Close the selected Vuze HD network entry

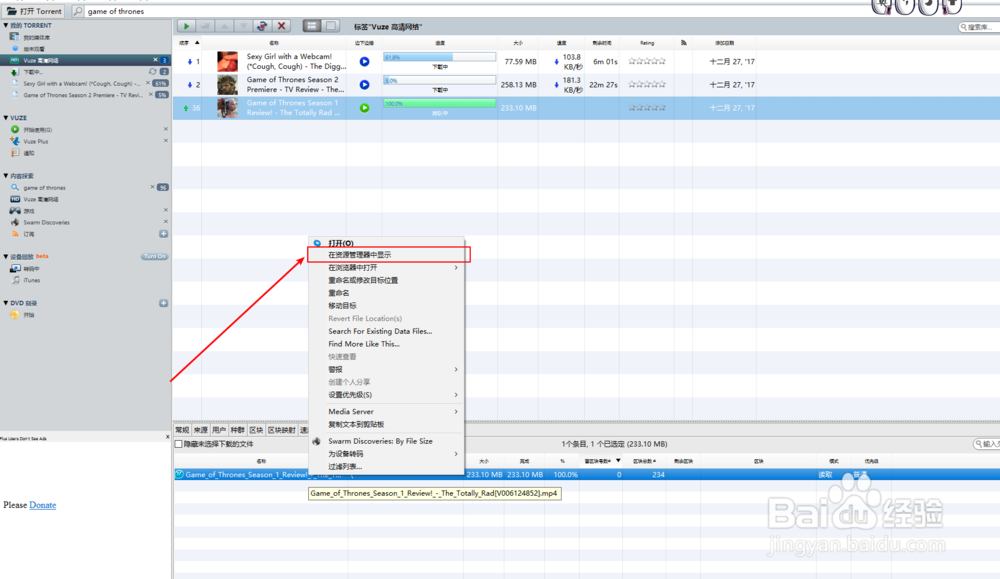(155, 60)
